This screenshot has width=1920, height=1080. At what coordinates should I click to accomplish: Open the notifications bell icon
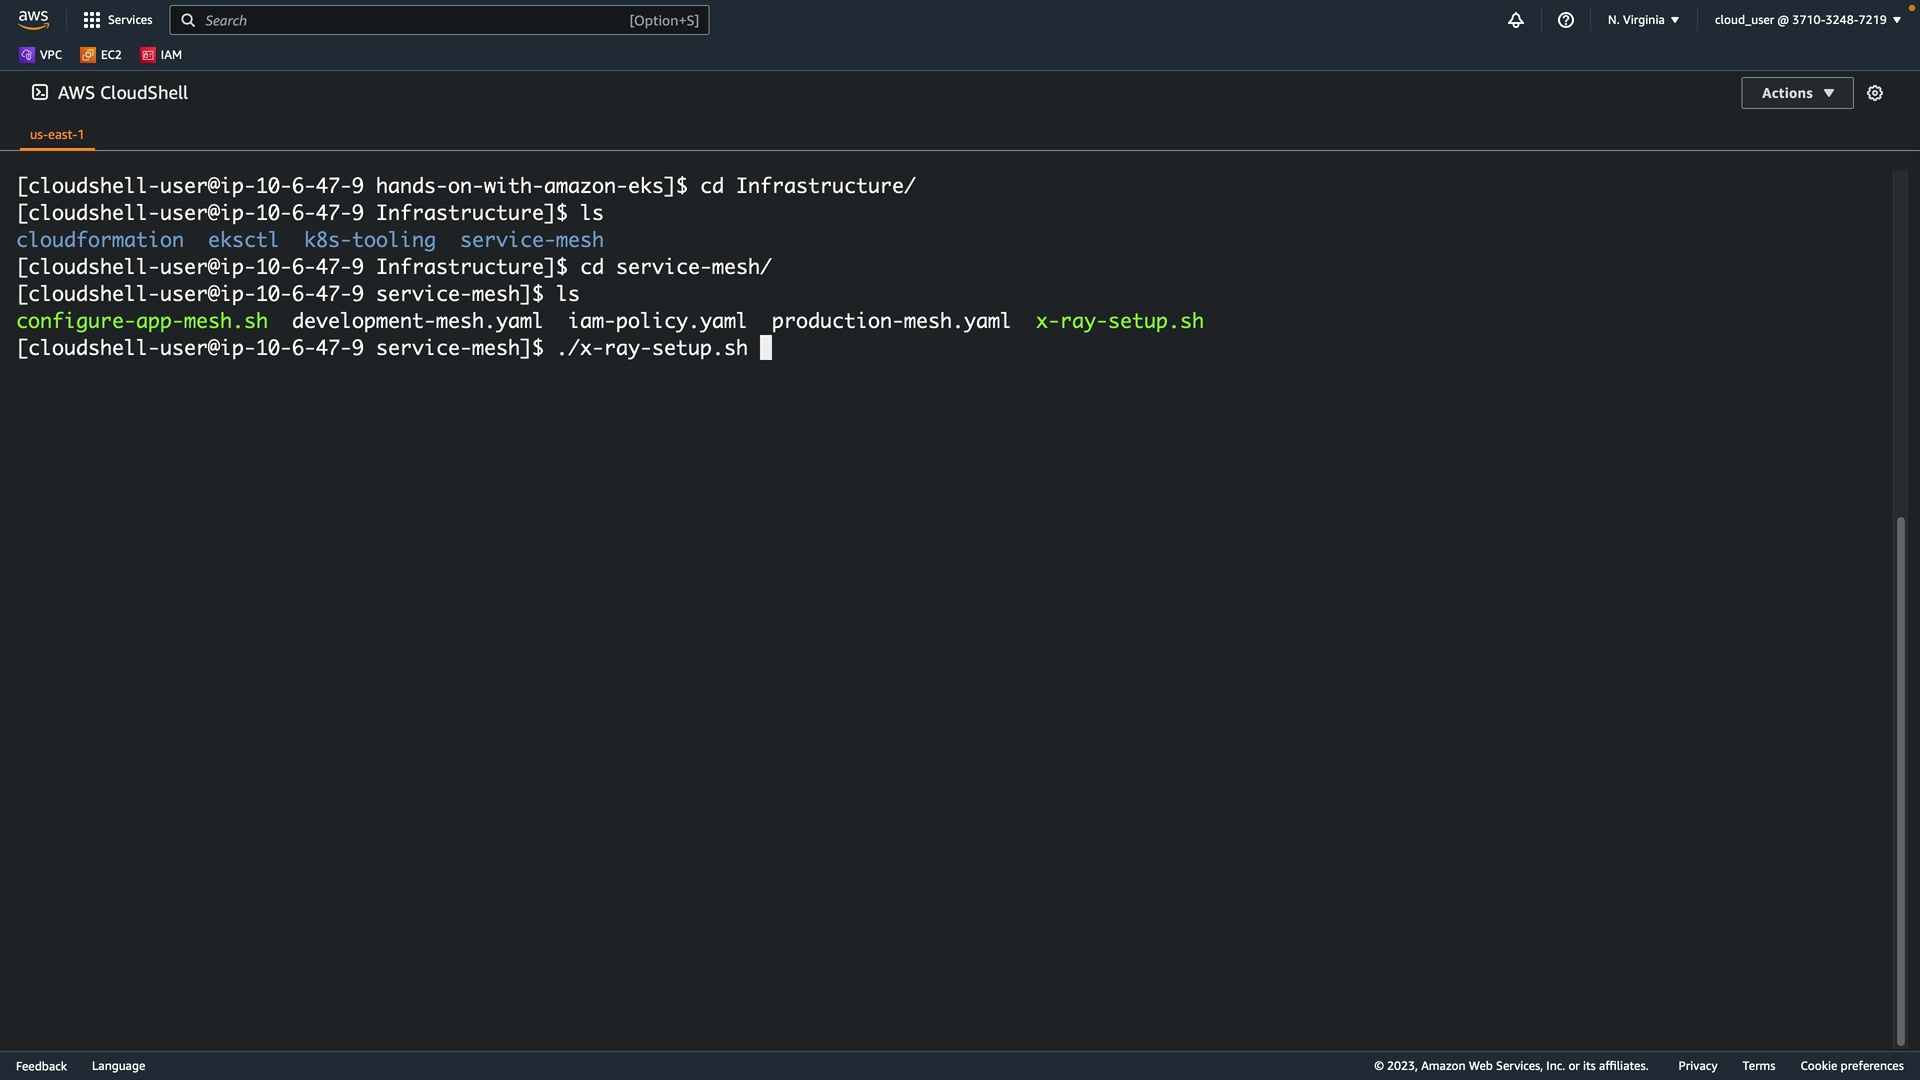pos(1516,20)
